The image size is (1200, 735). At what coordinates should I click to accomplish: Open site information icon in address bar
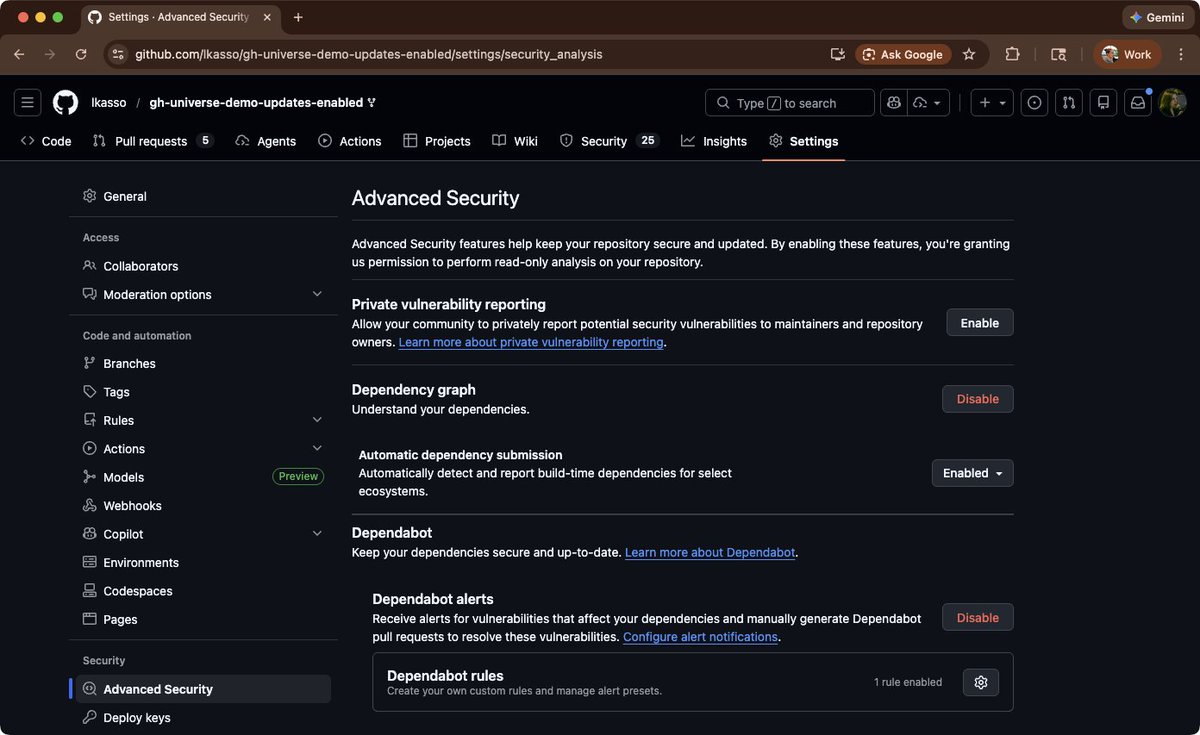(118, 55)
